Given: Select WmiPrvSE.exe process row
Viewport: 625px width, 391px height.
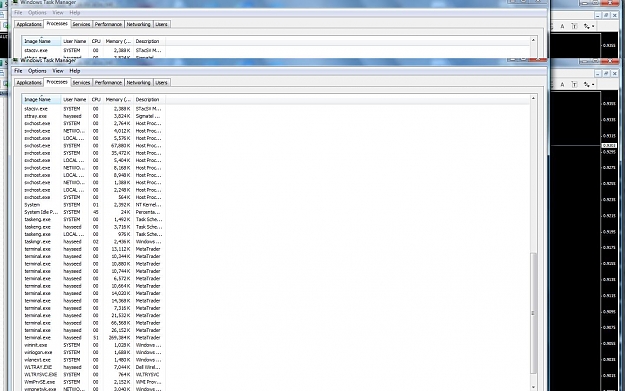Looking at the screenshot, I should [94, 382].
